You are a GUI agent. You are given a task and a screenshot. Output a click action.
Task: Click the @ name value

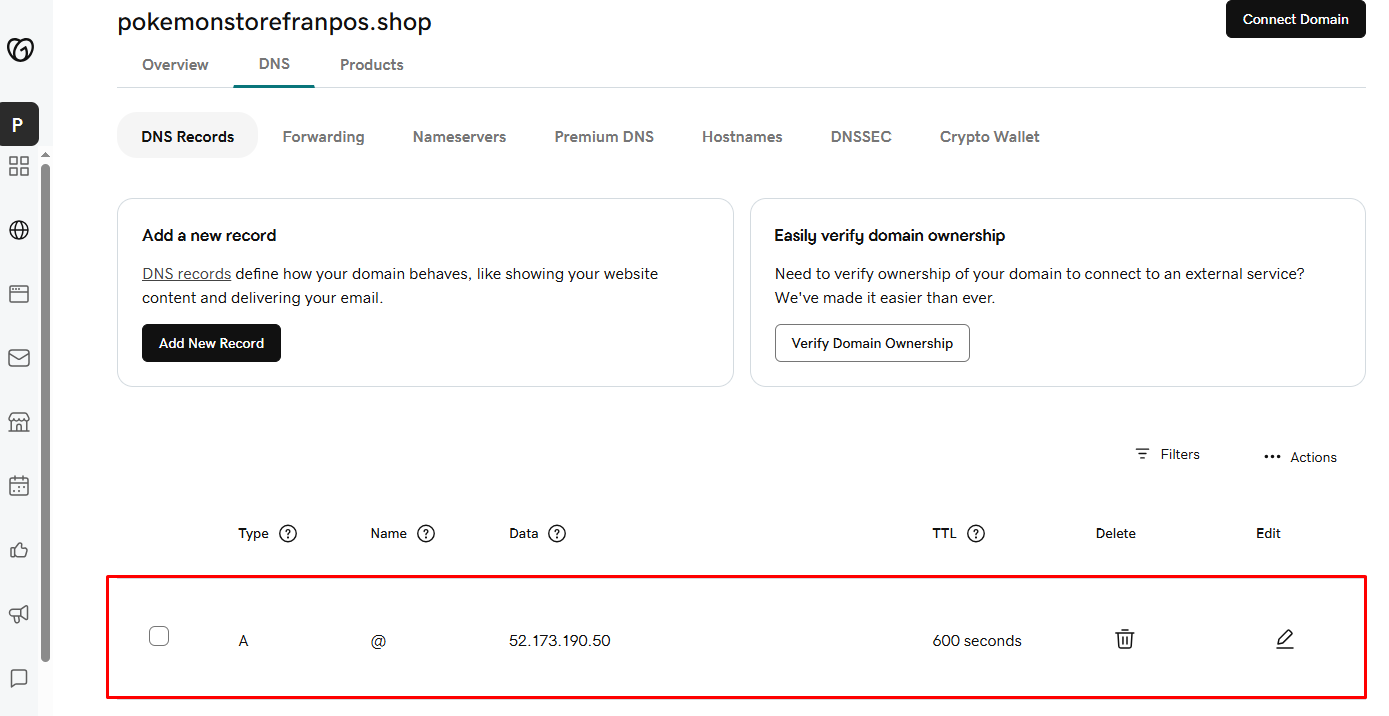[x=378, y=641]
